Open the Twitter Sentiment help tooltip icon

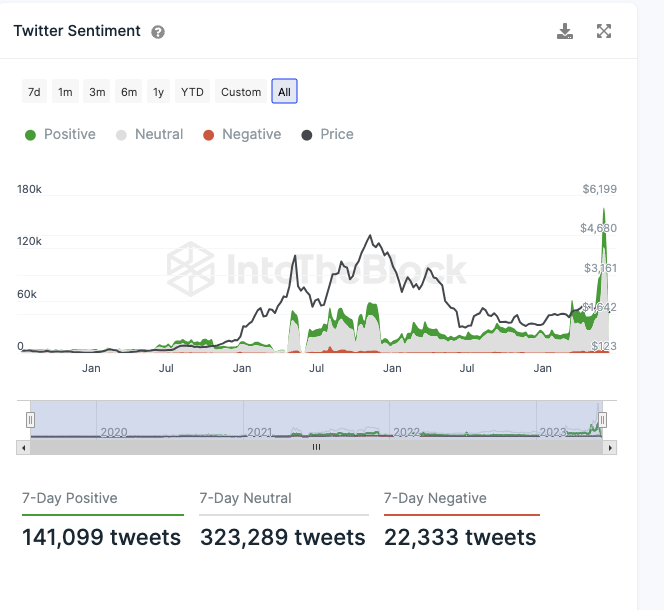[158, 32]
